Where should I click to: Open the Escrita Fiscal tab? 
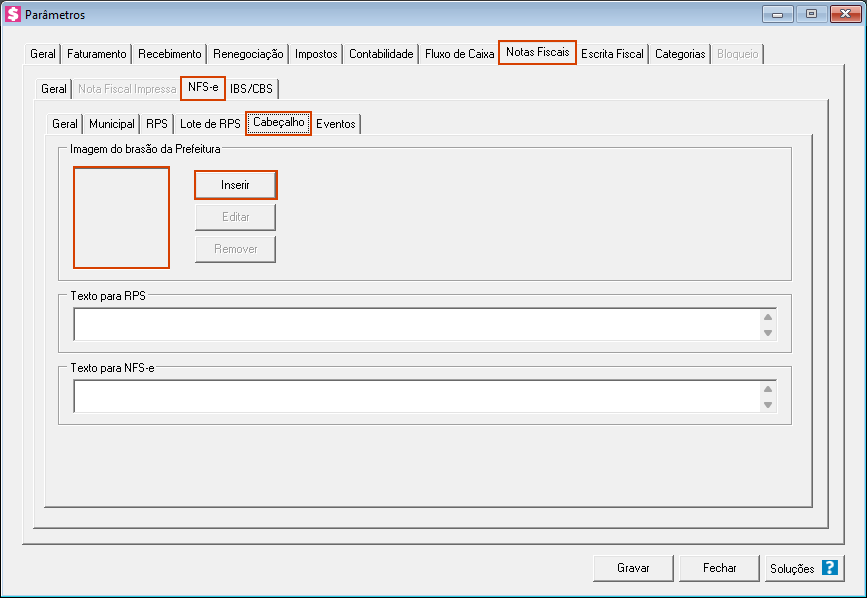pos(612,54)
